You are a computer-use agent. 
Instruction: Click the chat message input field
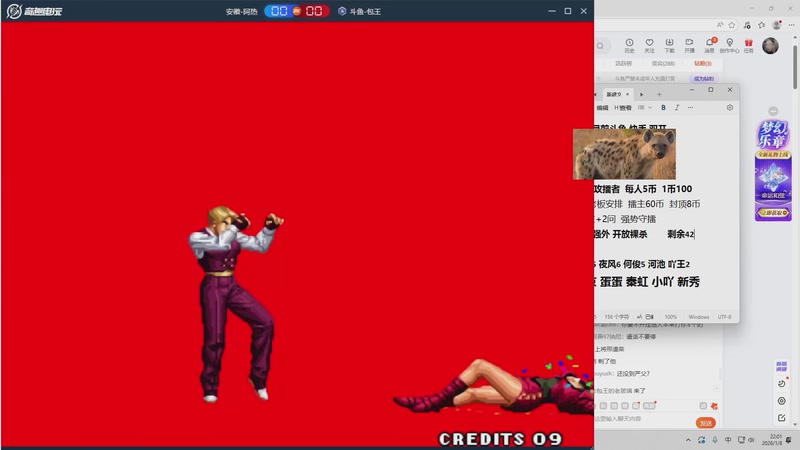pyautogui.click(x=643, y=419)
